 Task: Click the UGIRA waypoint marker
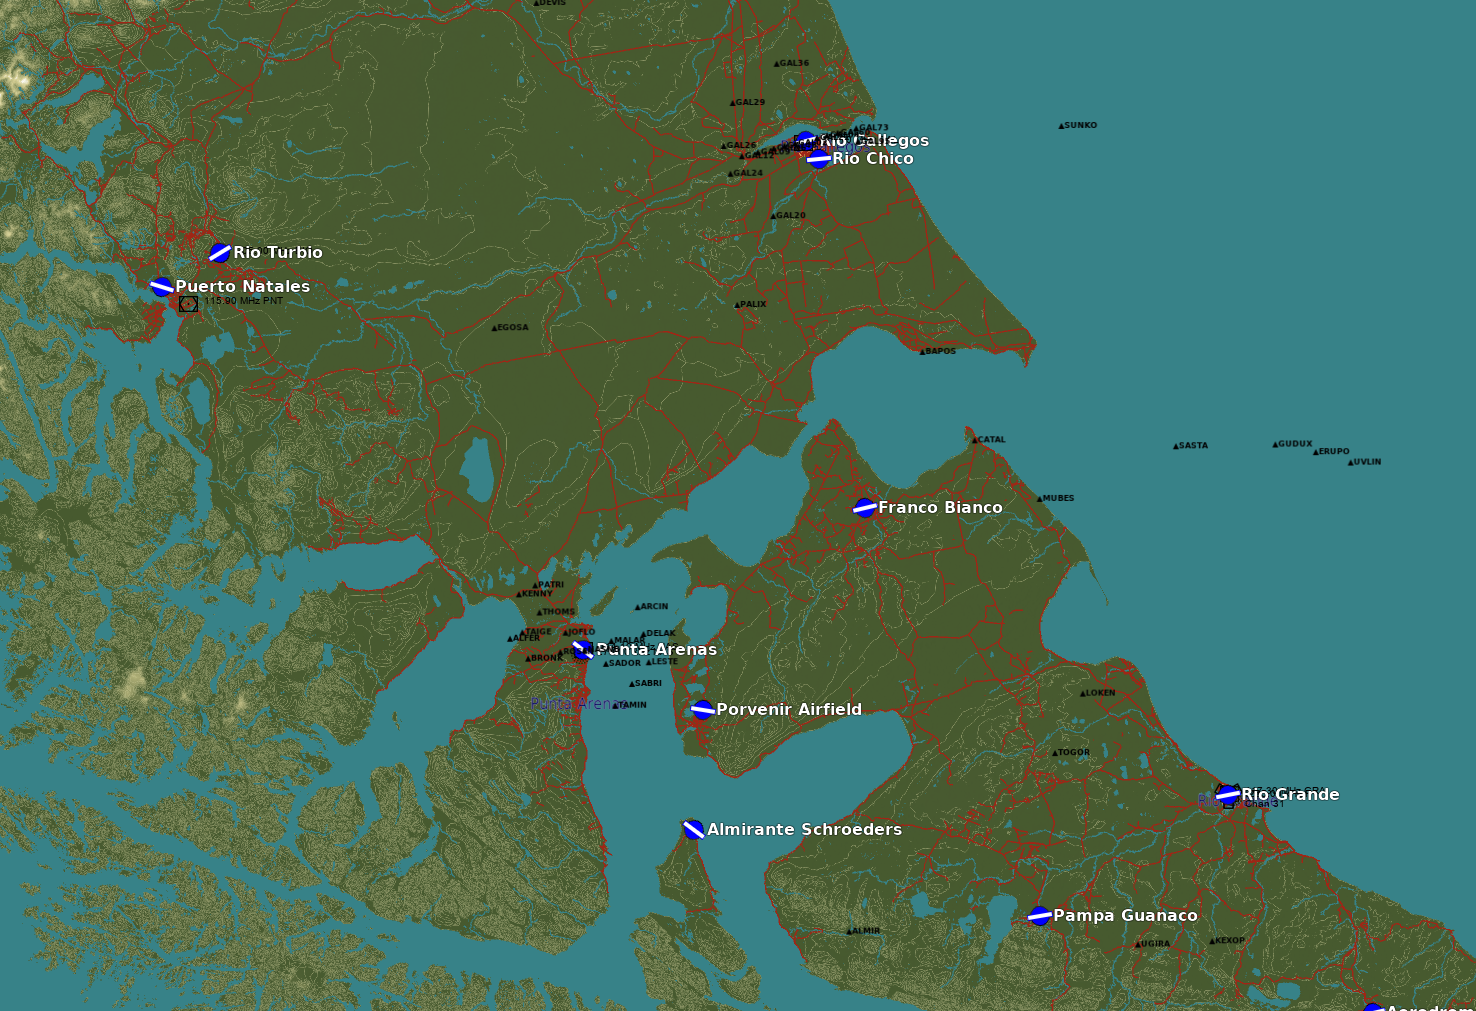[x=1136, y=944]
